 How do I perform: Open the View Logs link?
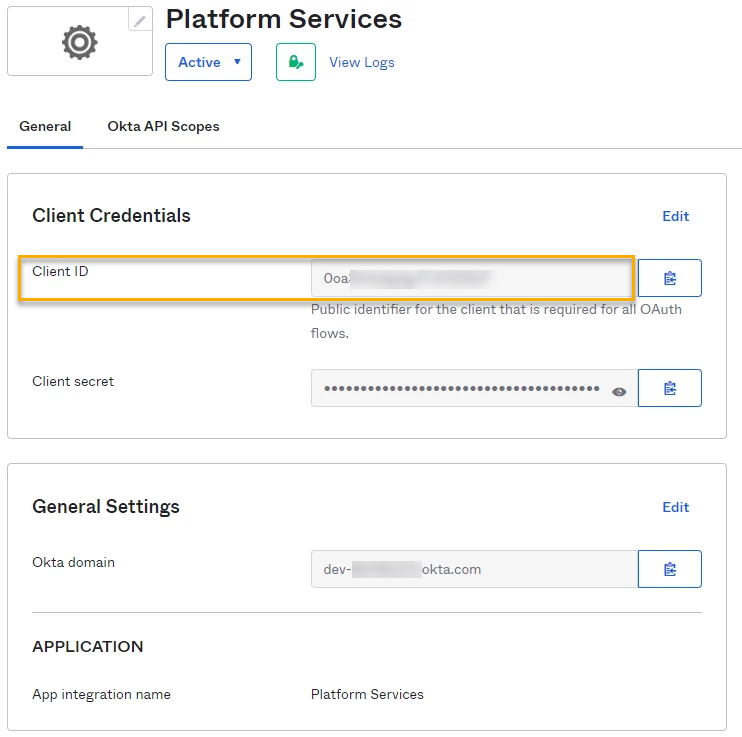coord(362,62)
